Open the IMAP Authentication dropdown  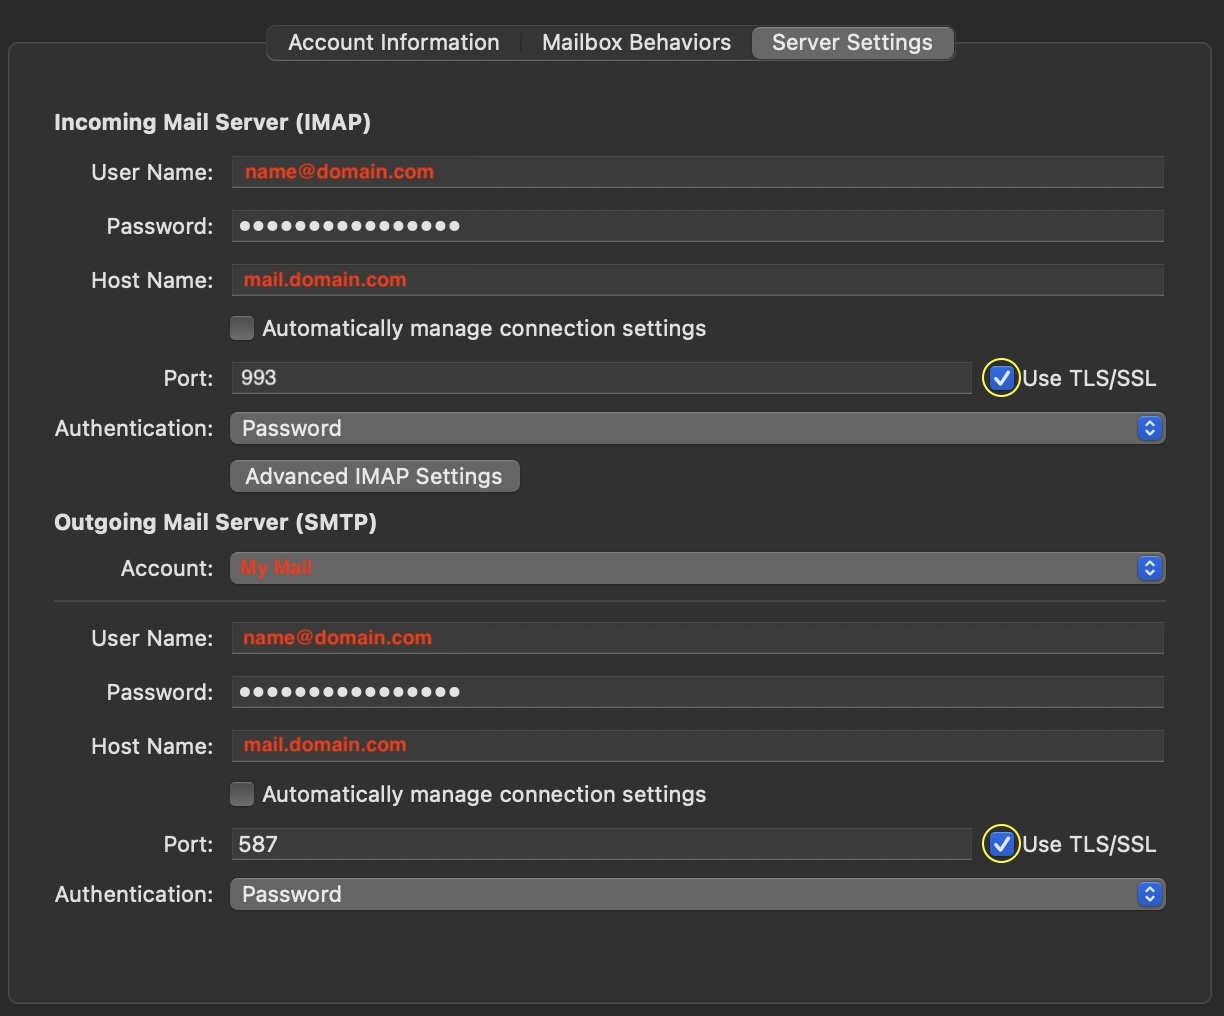(x=697, y=428)
